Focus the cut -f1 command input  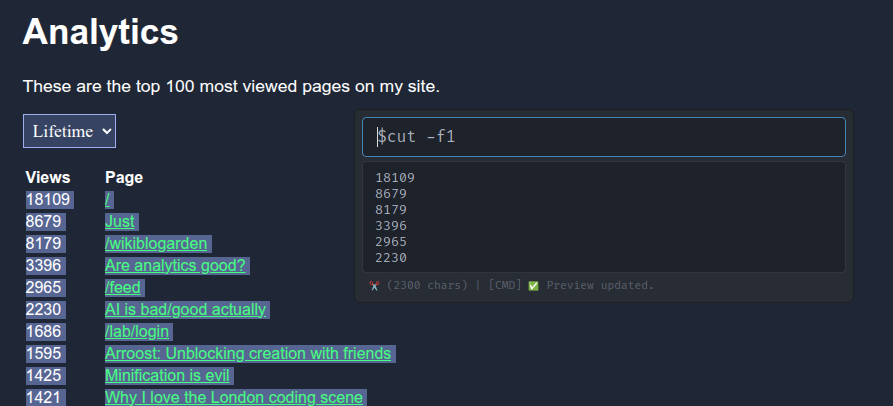point(604,137)
